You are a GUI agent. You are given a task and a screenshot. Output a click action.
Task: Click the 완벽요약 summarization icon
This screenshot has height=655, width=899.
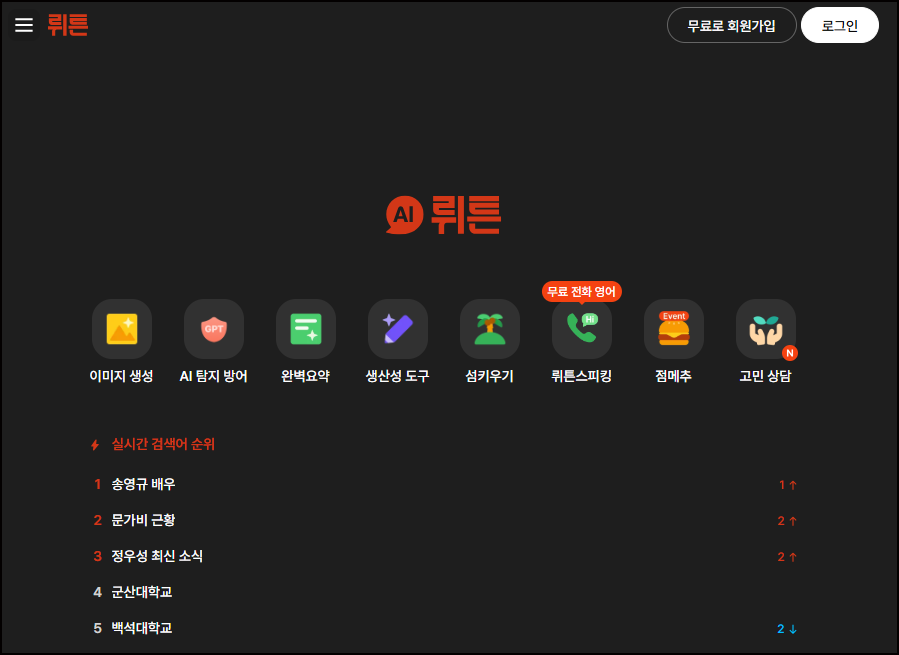pos(305,328)
